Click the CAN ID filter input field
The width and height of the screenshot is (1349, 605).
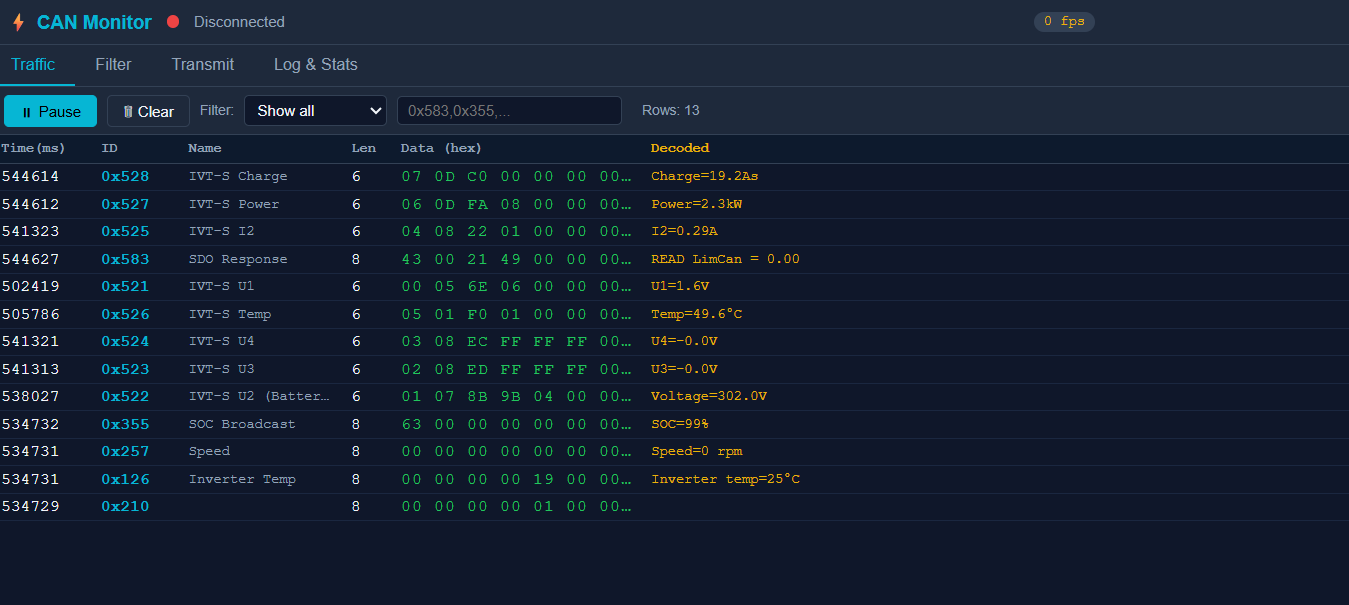509,111
